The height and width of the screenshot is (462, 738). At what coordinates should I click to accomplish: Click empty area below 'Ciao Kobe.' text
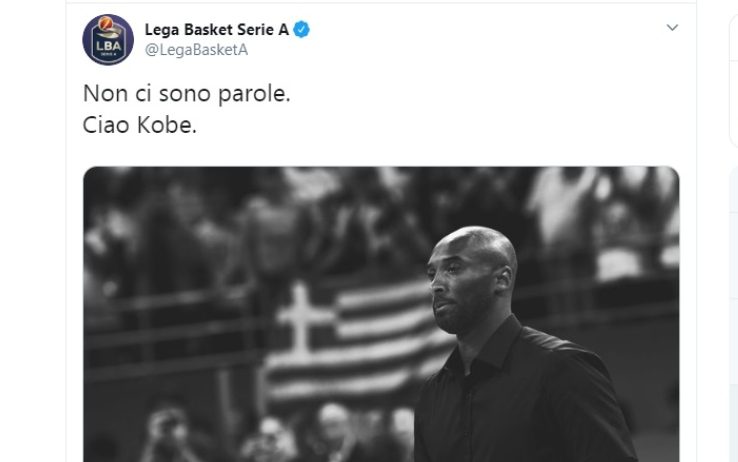[x=381, y=151]
